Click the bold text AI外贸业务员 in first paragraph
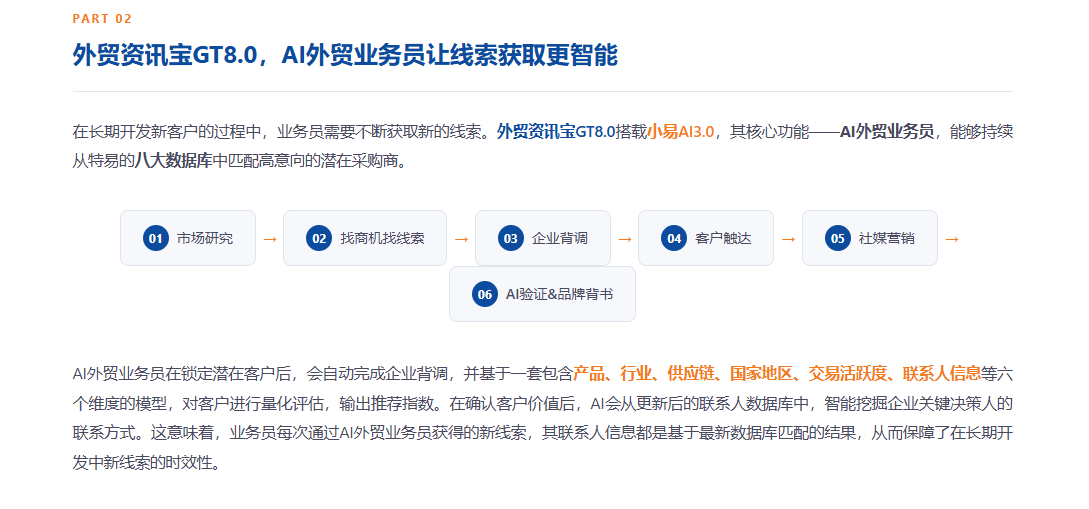1089x509 pixels. pos(886,131)
